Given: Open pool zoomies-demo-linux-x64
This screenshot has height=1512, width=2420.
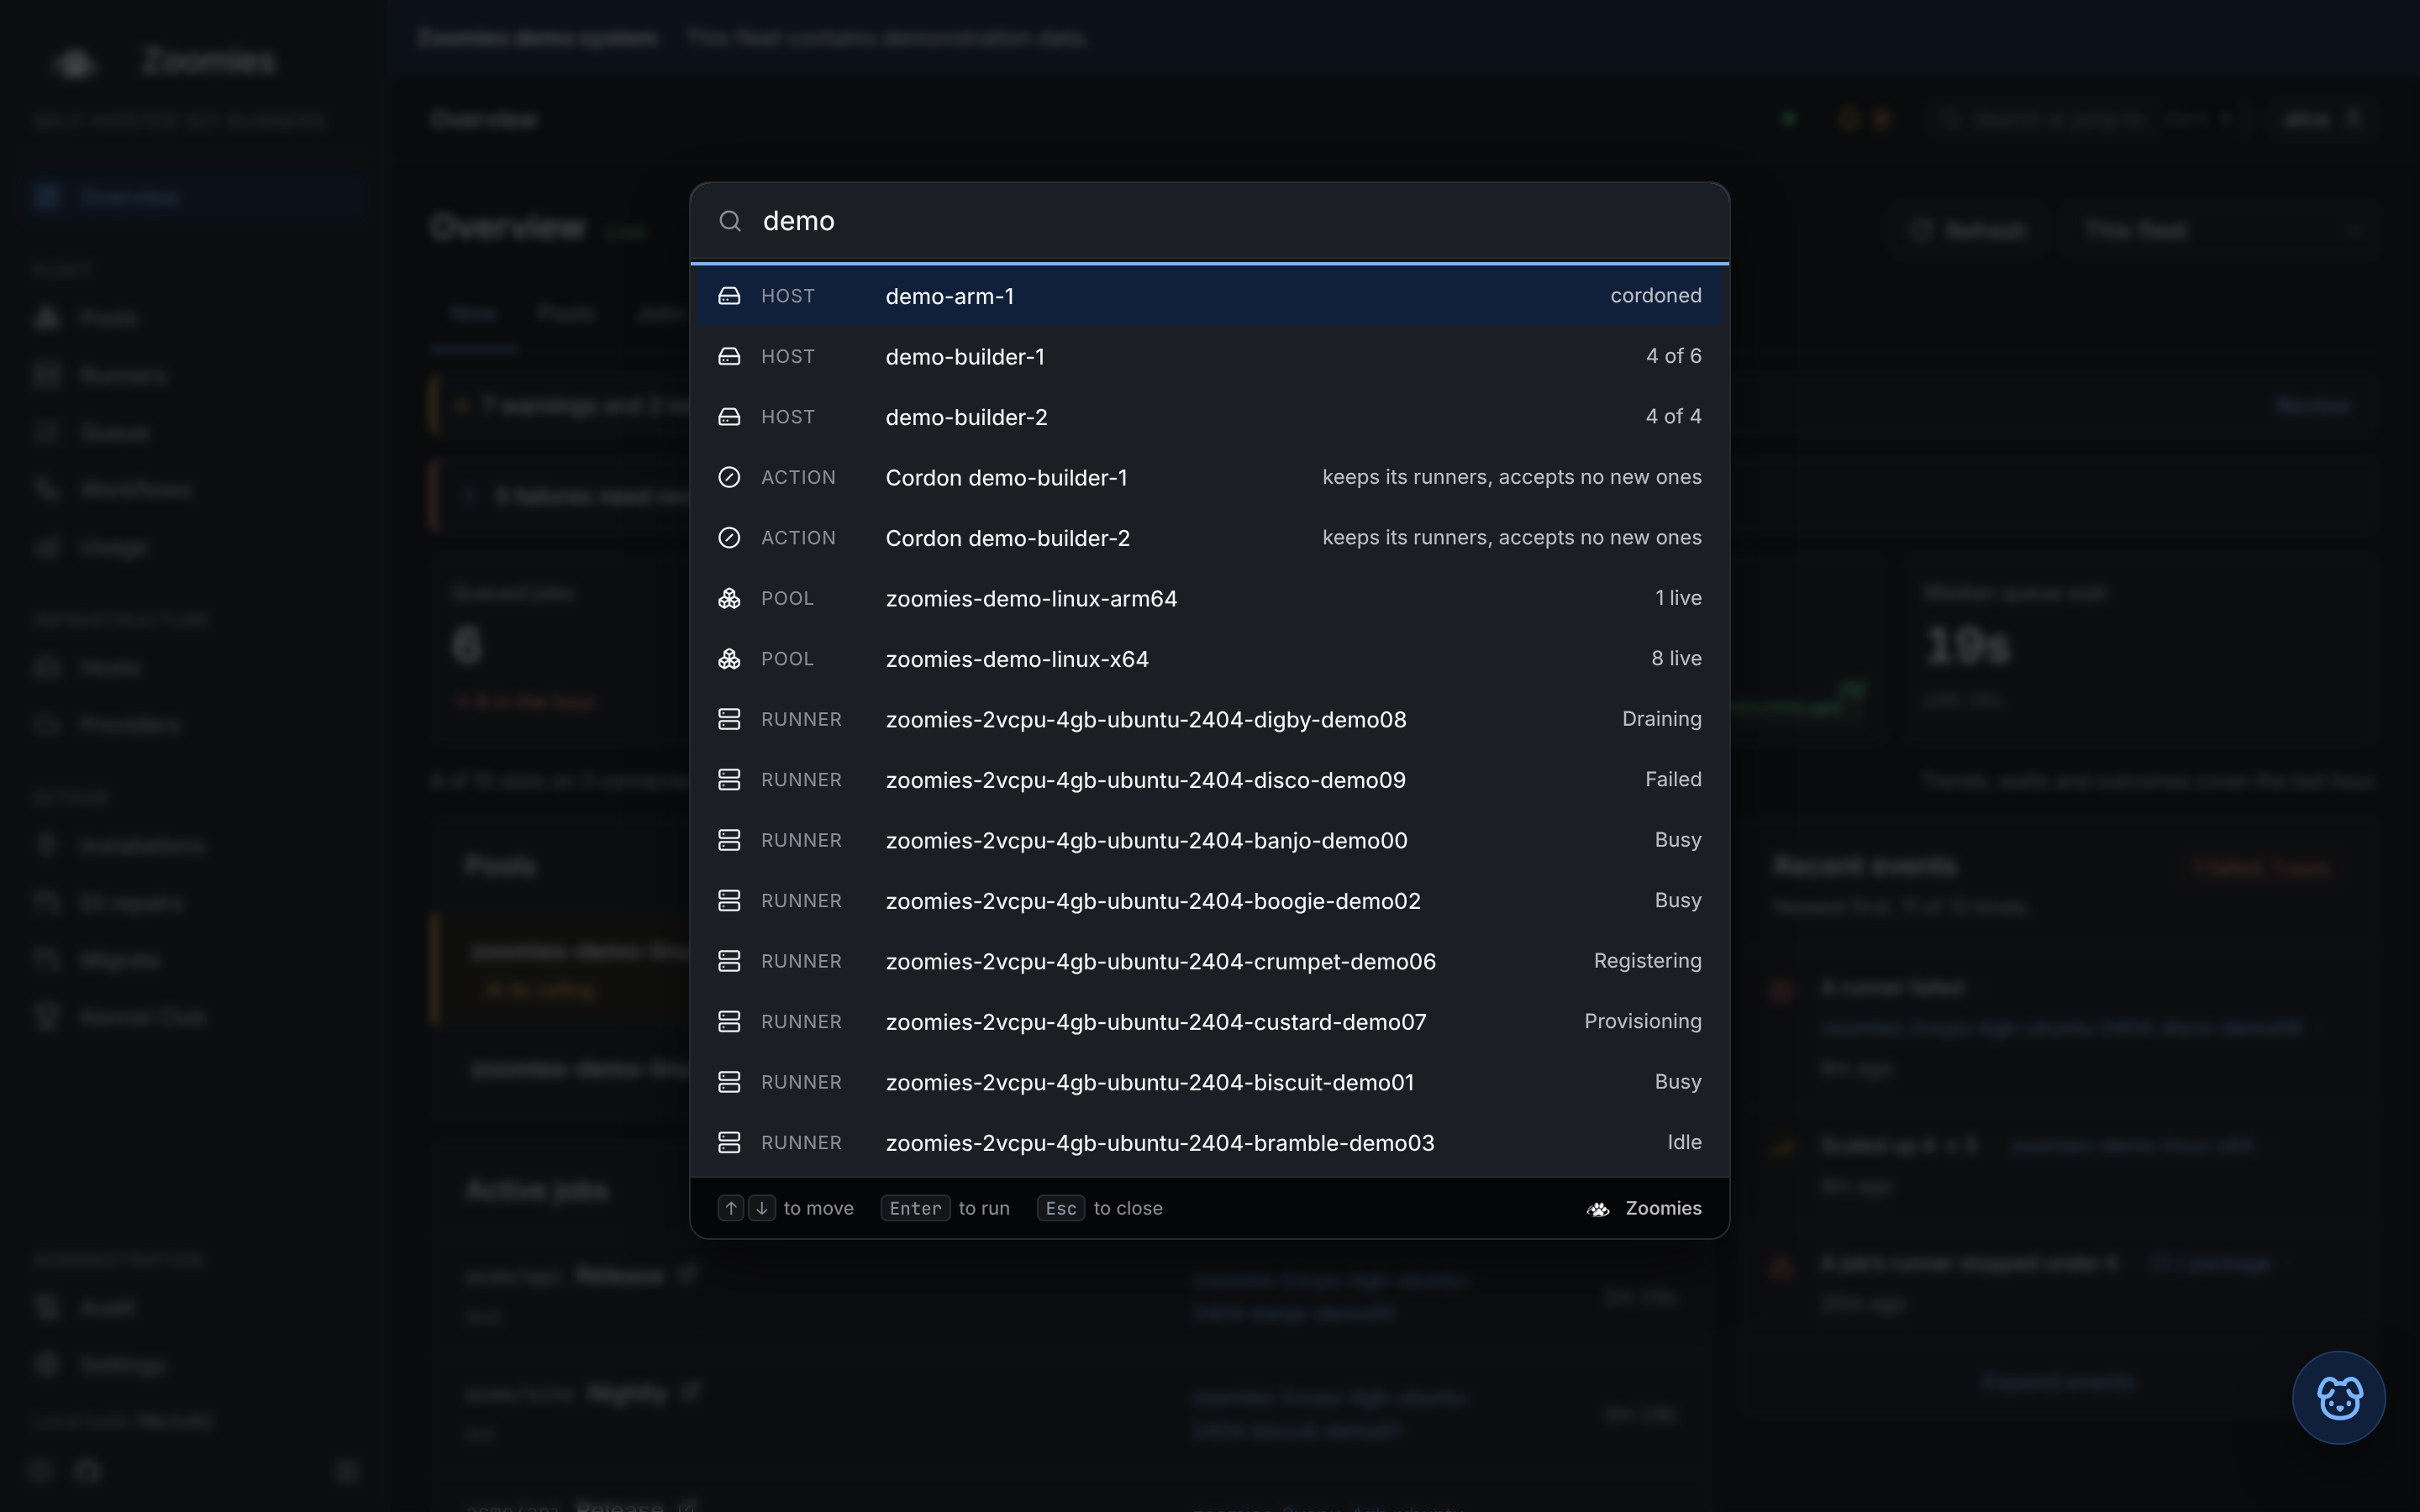Looking at the screenshot, I should pos(1210,659).
